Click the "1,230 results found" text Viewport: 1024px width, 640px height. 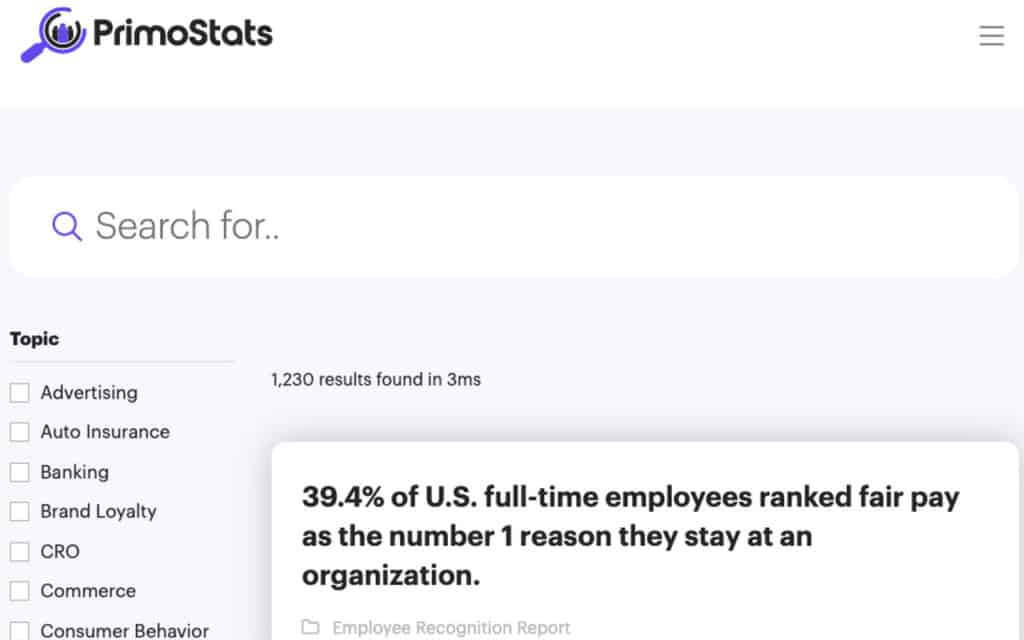click(x=376, y=380)
